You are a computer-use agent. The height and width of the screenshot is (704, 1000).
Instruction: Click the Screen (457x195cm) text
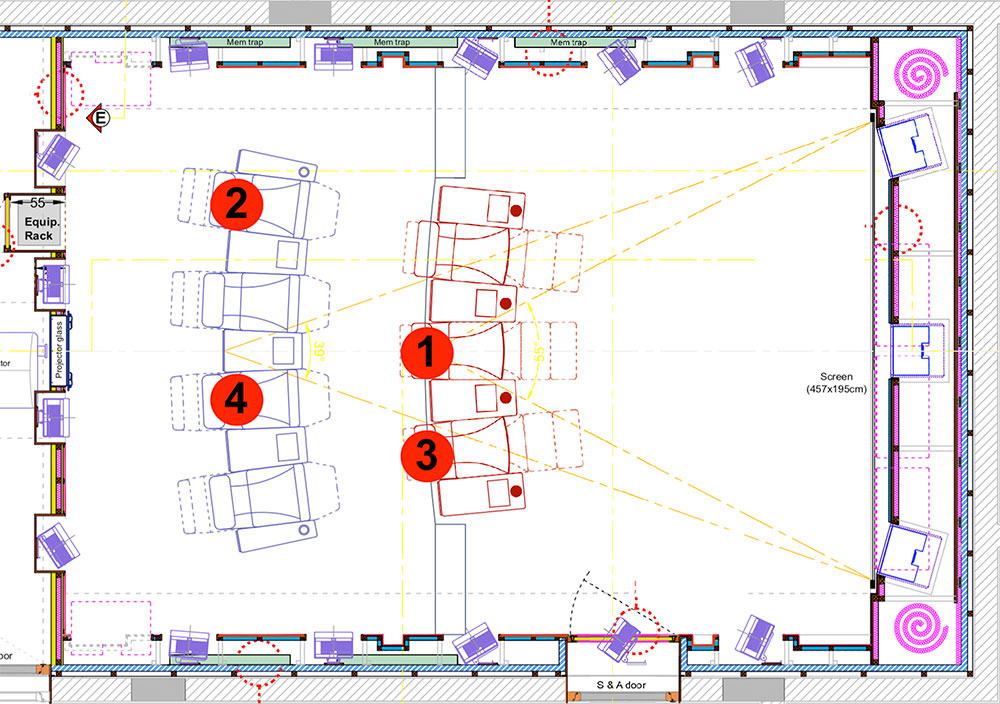[x=836, y=383]
